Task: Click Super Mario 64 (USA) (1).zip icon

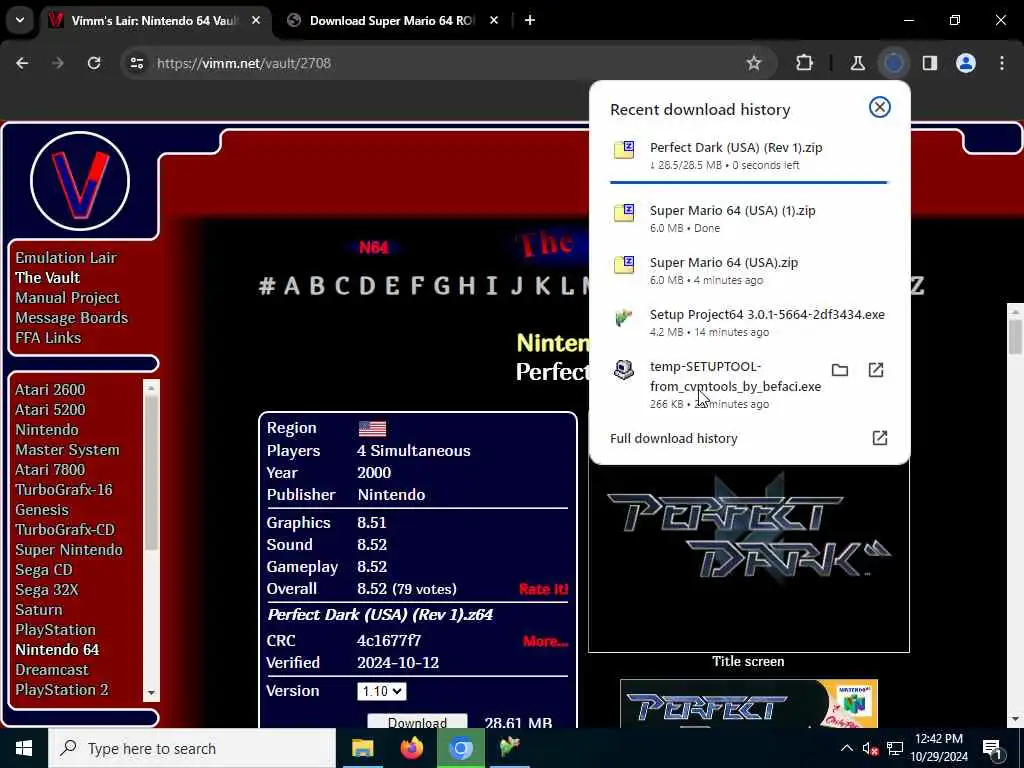Action: 624,212
